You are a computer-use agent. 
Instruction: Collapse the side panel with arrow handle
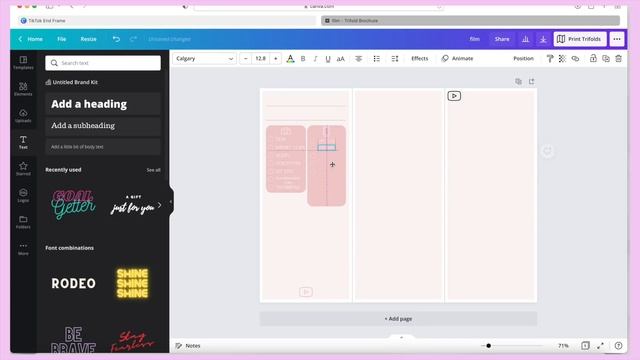171,202
